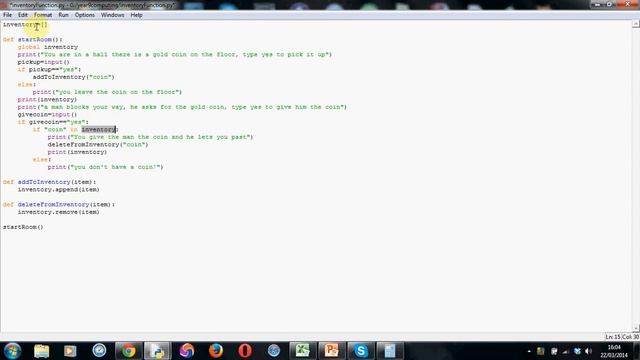This screenshot has height=360, width=640.
Task: Click the highlighted word inventory
Action: click(98, 129)
